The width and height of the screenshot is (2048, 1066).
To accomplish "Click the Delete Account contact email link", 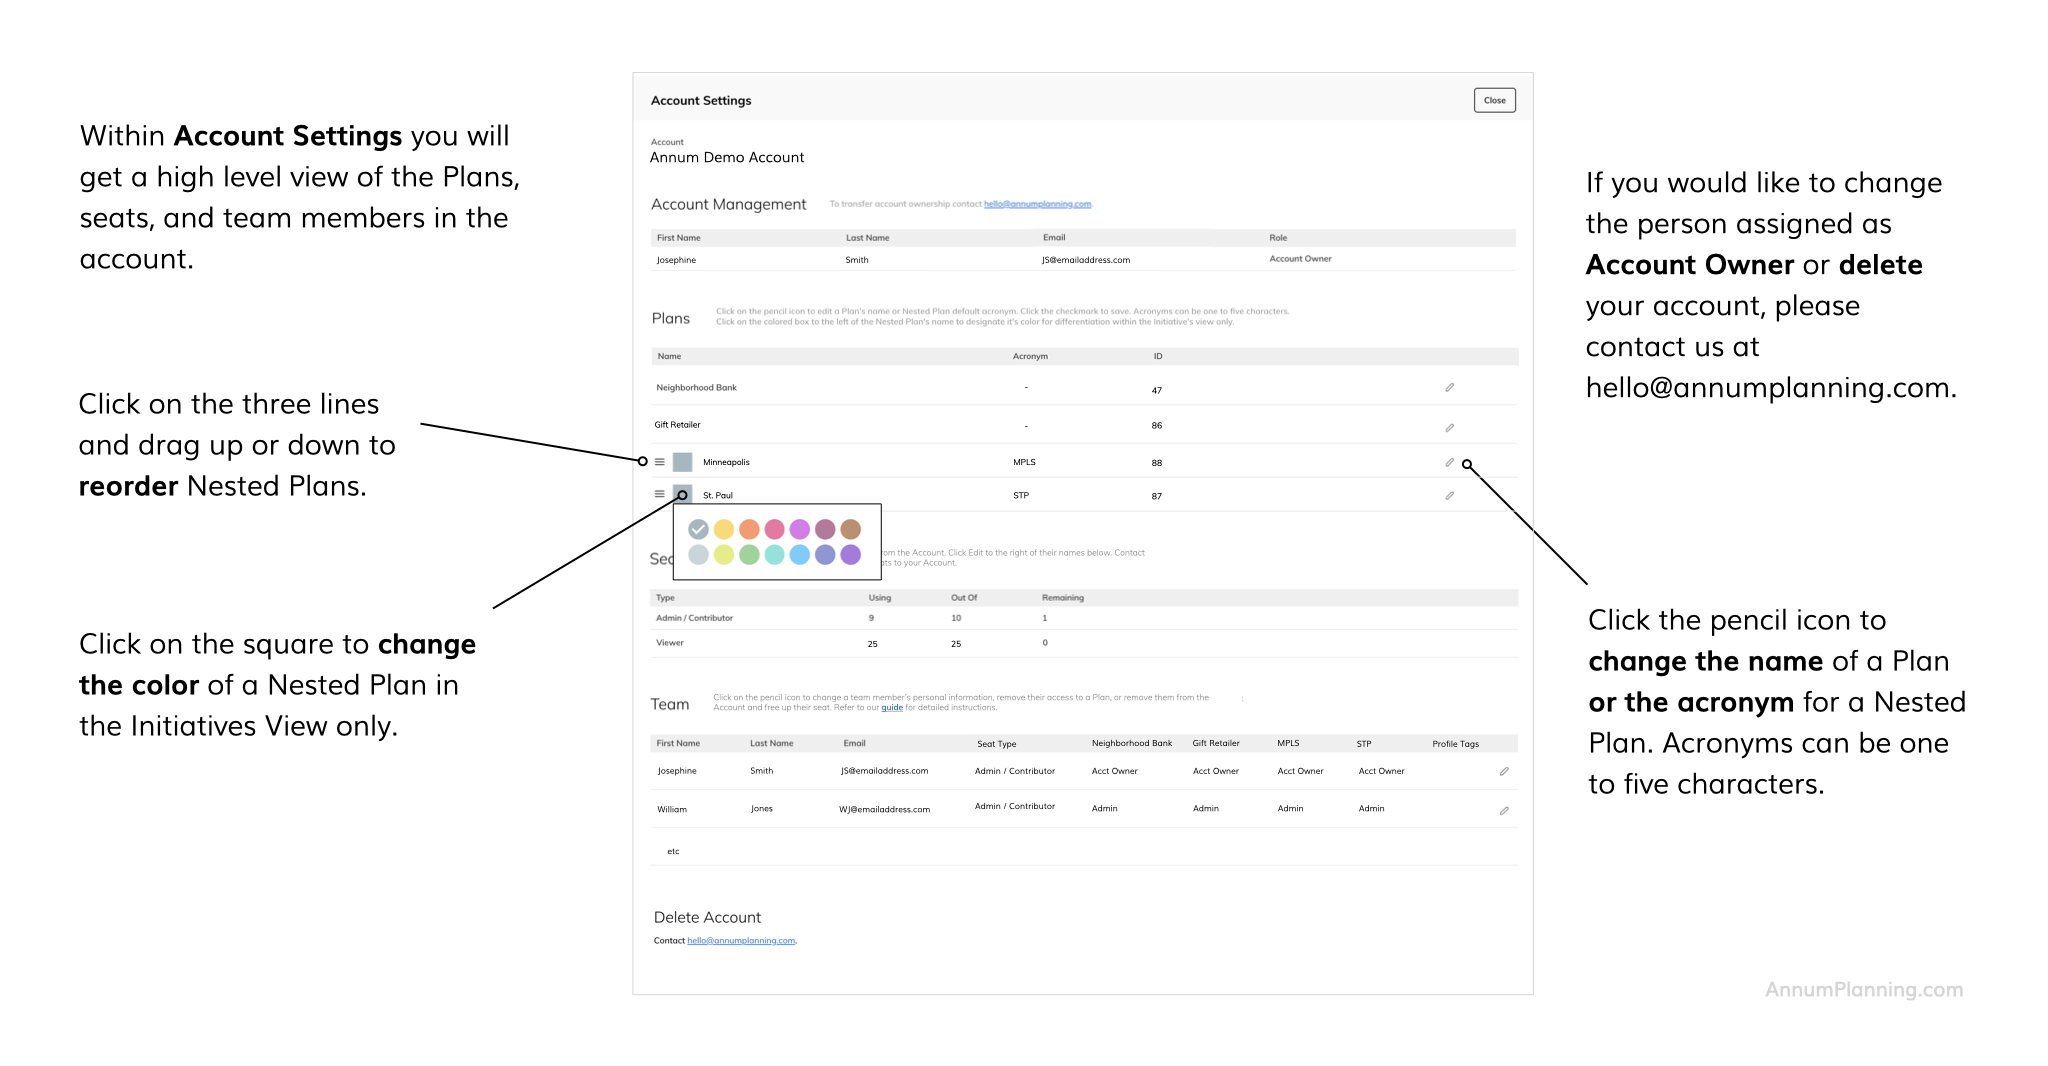I will click(741, 941).
